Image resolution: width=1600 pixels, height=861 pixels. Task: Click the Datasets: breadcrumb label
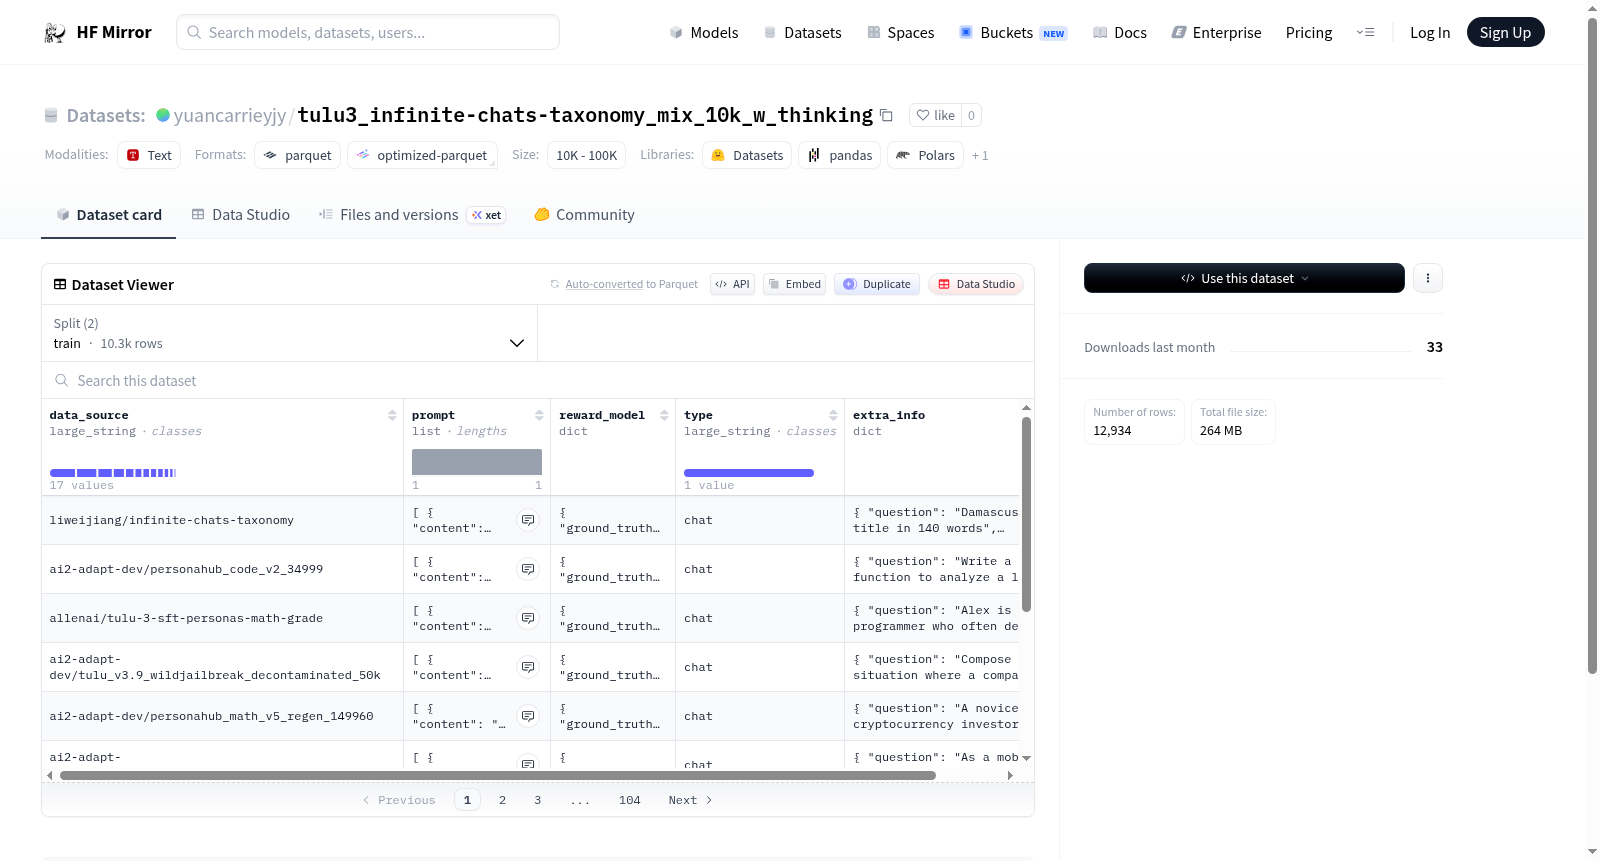pos(106,115)
